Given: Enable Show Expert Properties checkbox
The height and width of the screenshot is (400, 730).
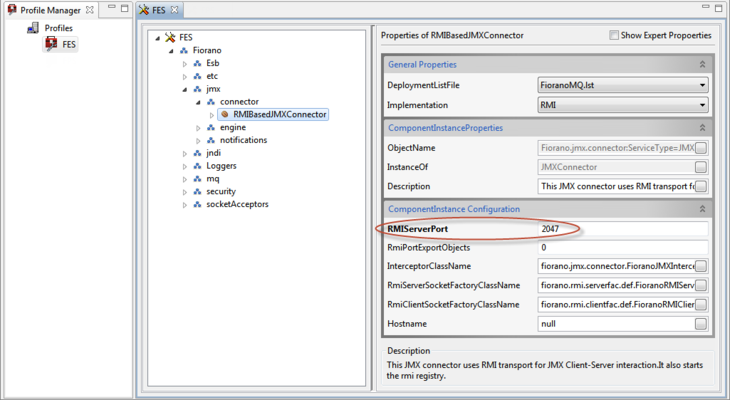Looking at the screenshot, I should point(614,35).
